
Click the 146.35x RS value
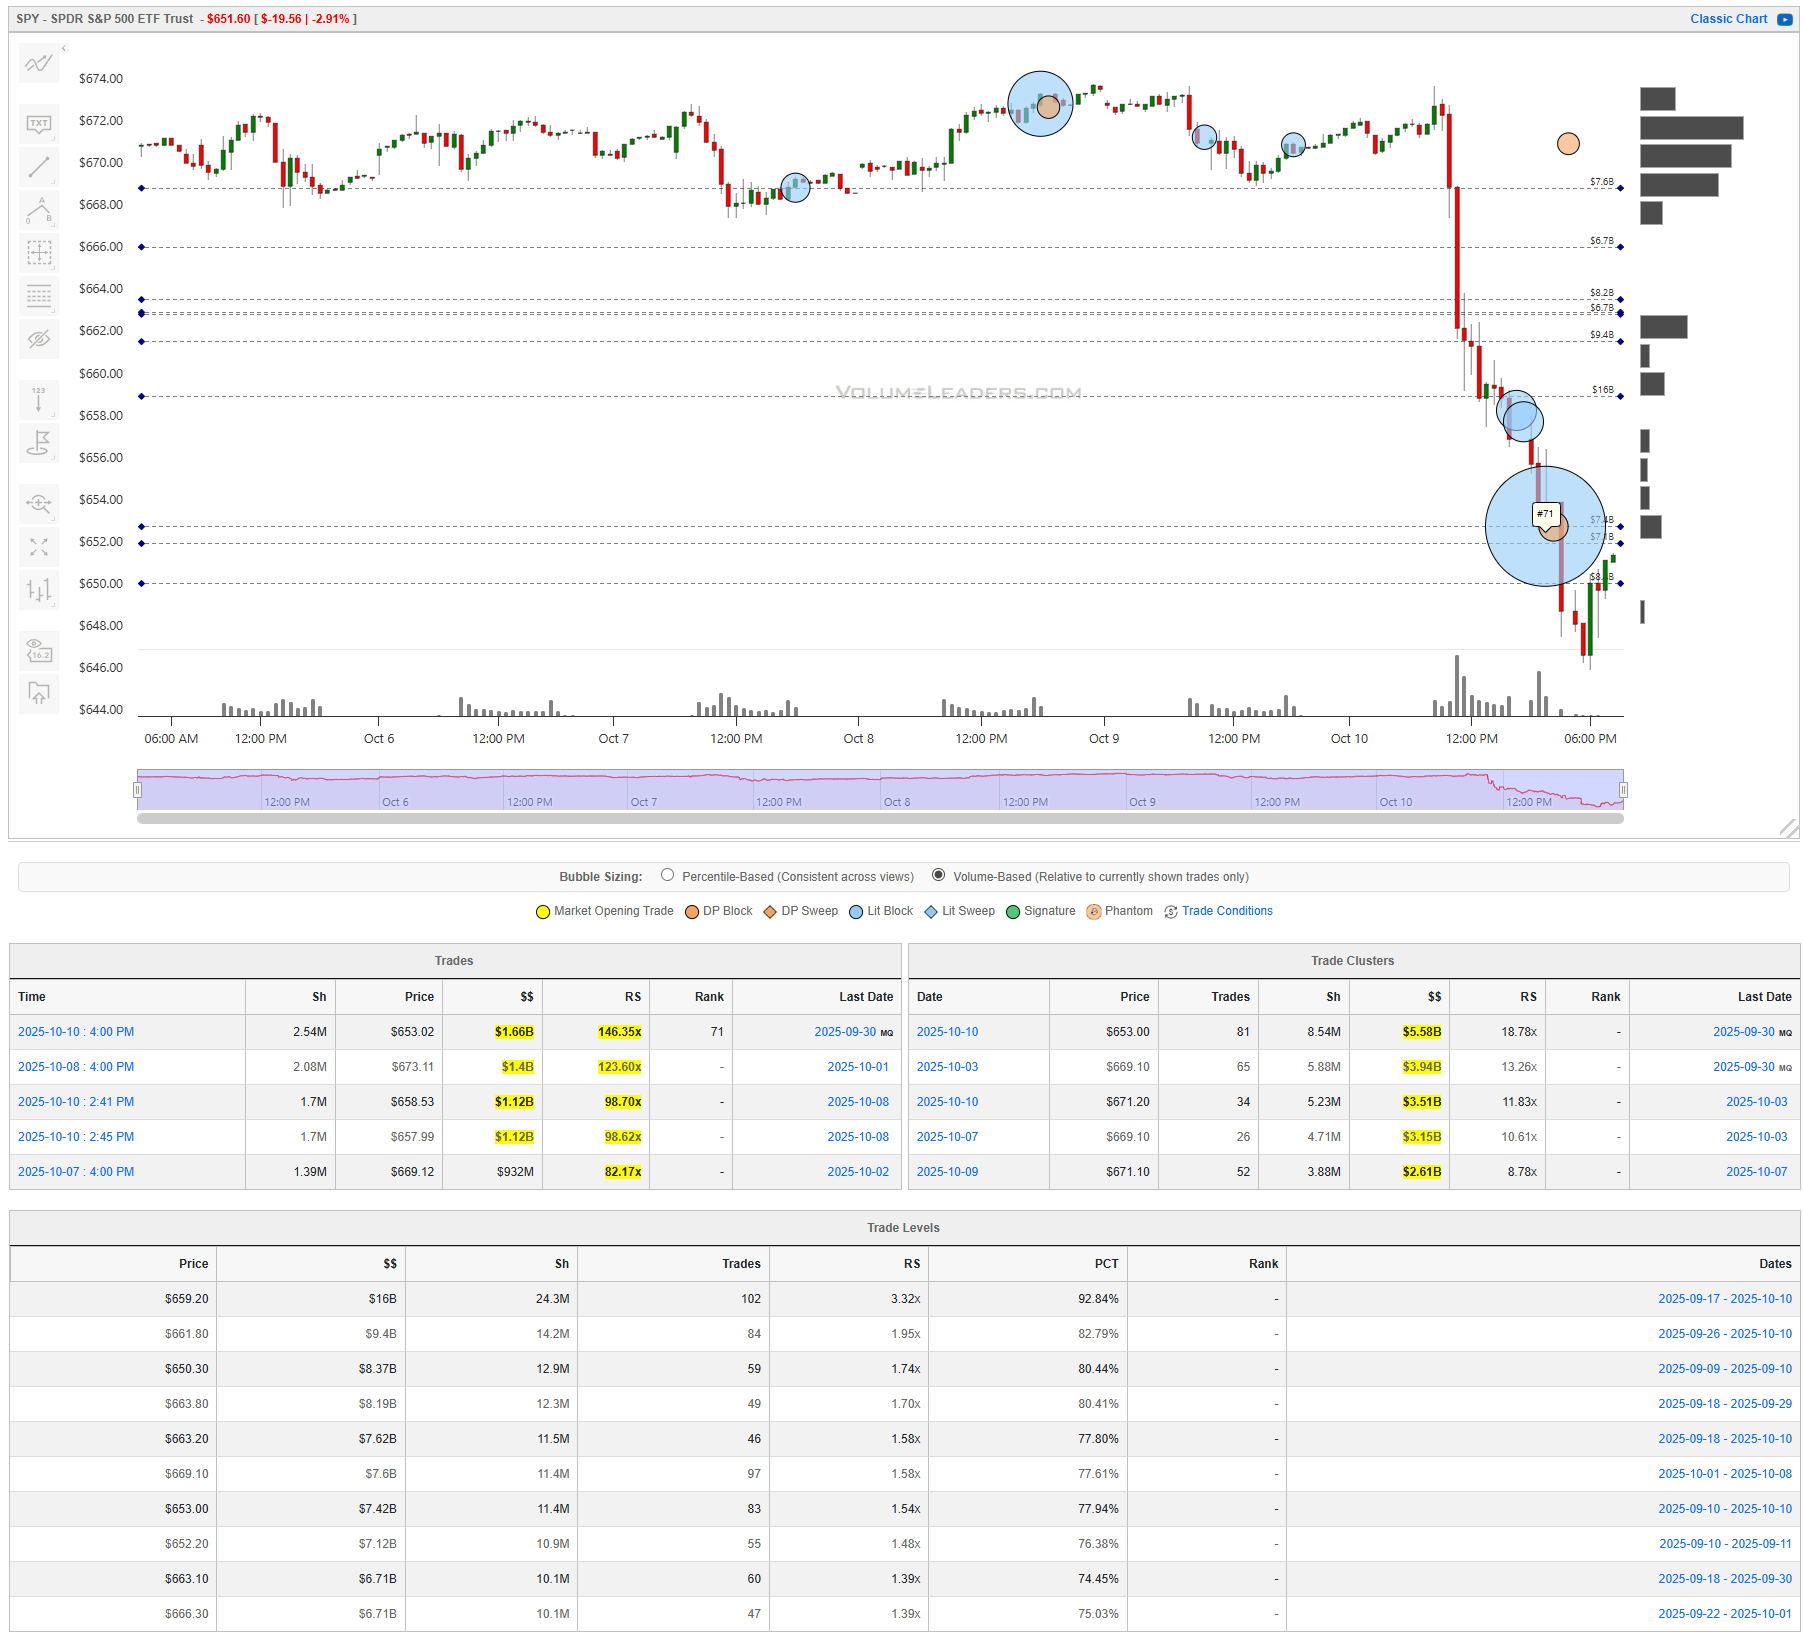click(620, 1032)
